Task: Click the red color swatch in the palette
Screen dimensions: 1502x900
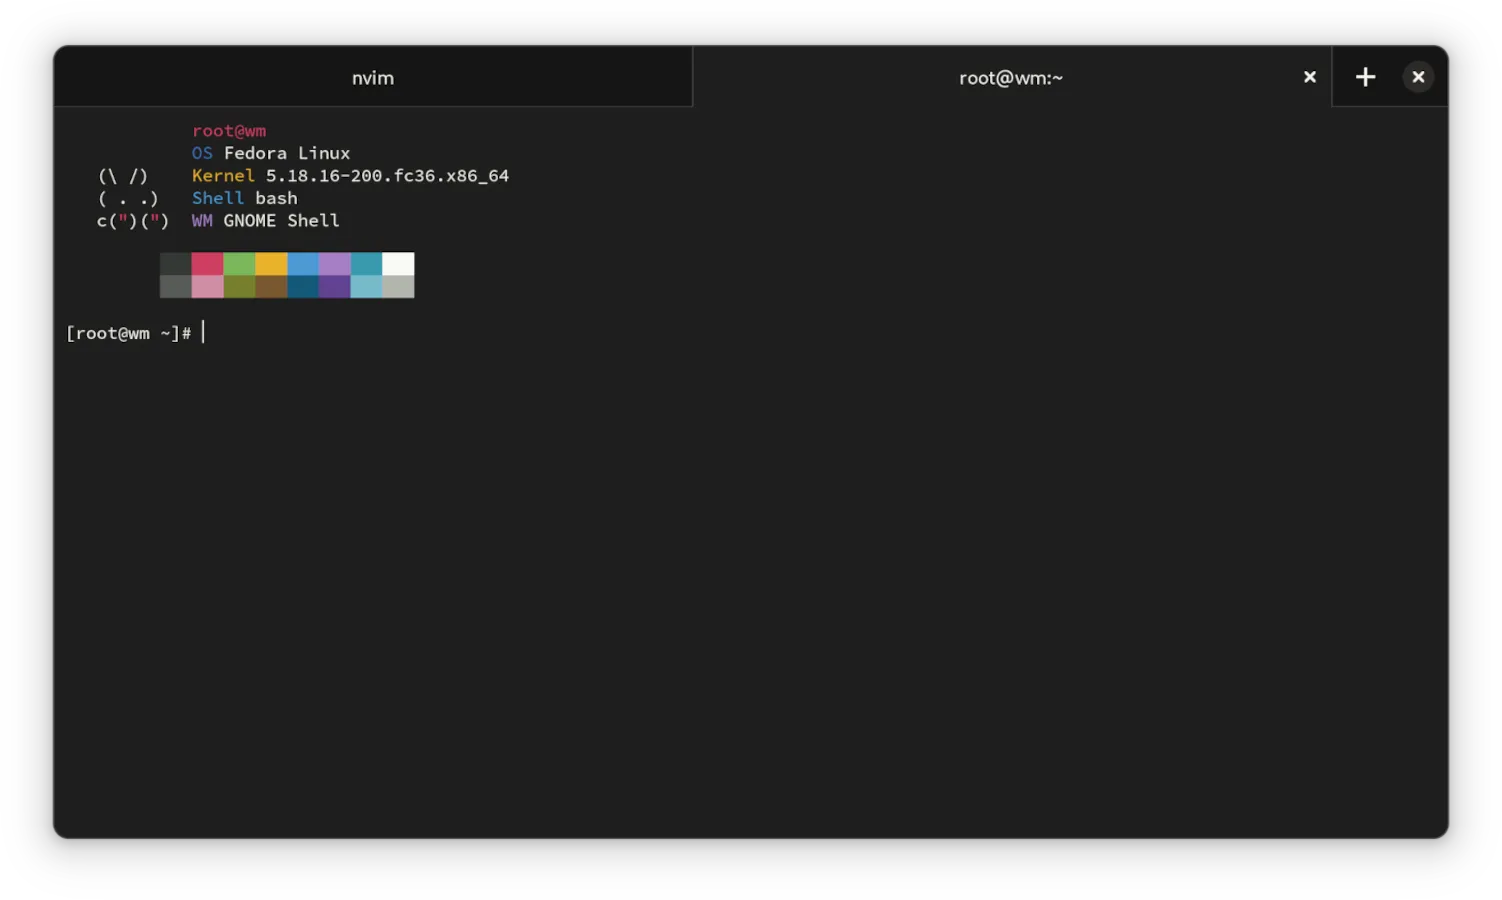Action: click(x=207, y=263)
